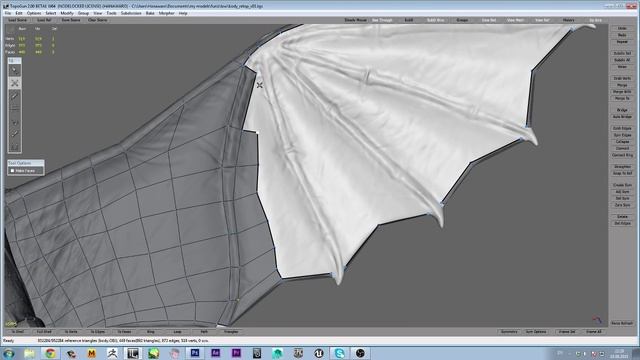Click Sym Options button

click(536, 332)
